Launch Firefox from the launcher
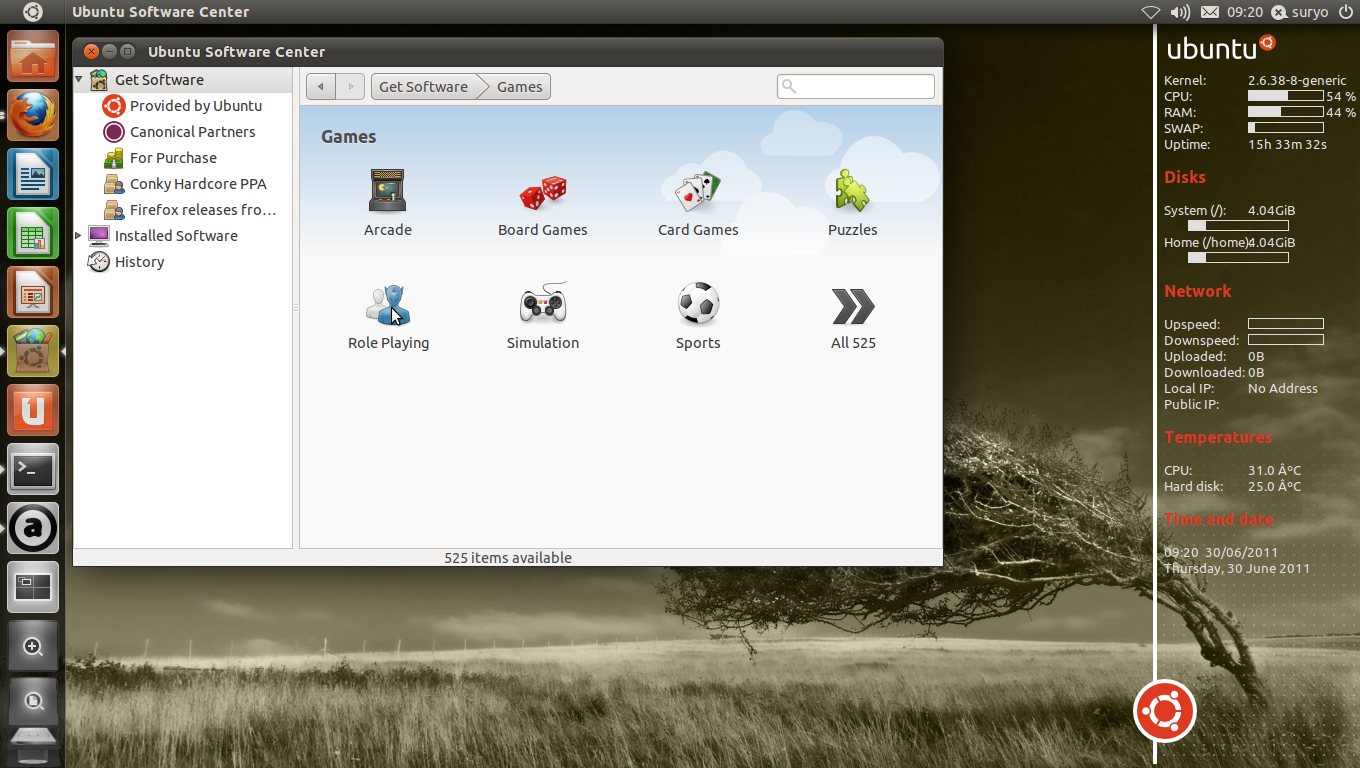The height and width of the screenshot is (768, 1360). tap(33, 115)
